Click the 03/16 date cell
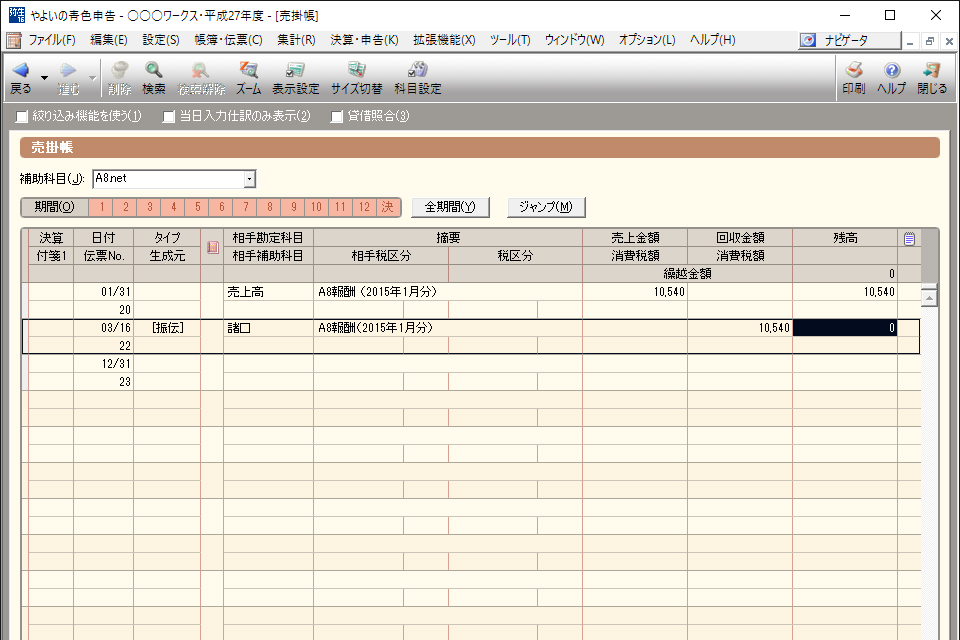The height and width of the screenshot is (640, 960). pos(103,328)
